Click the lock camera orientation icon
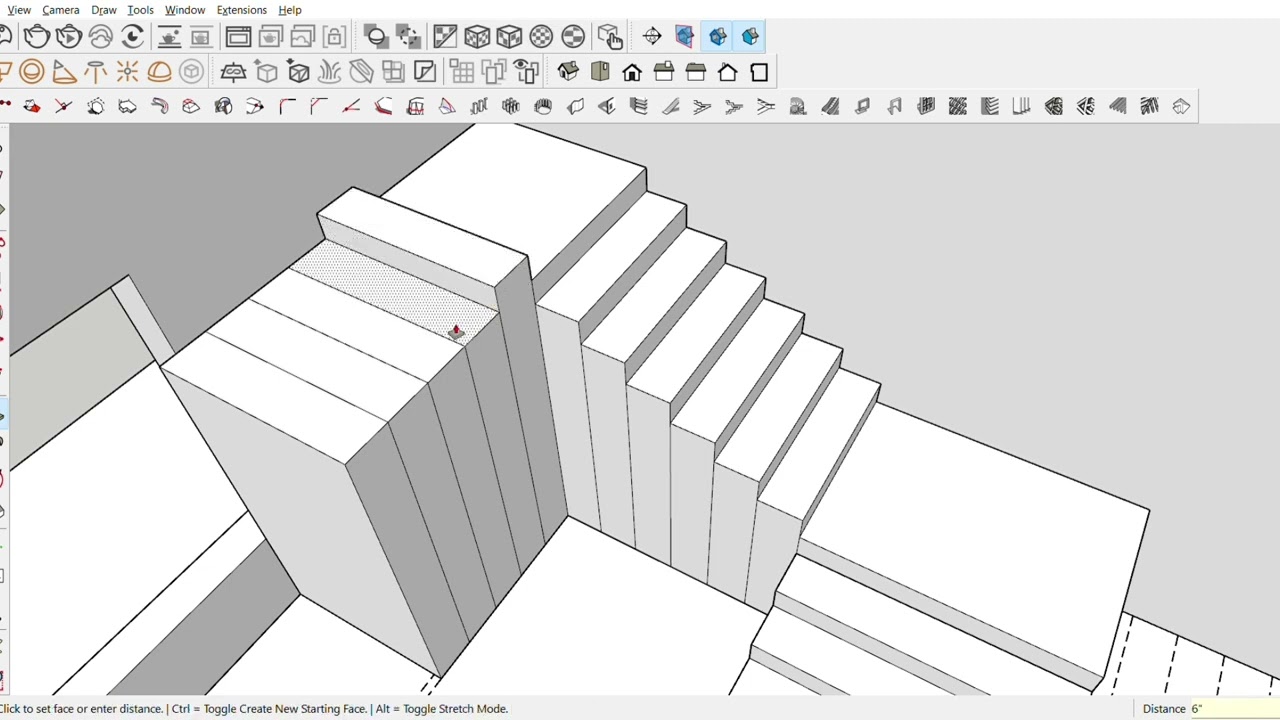 (334, 37)
